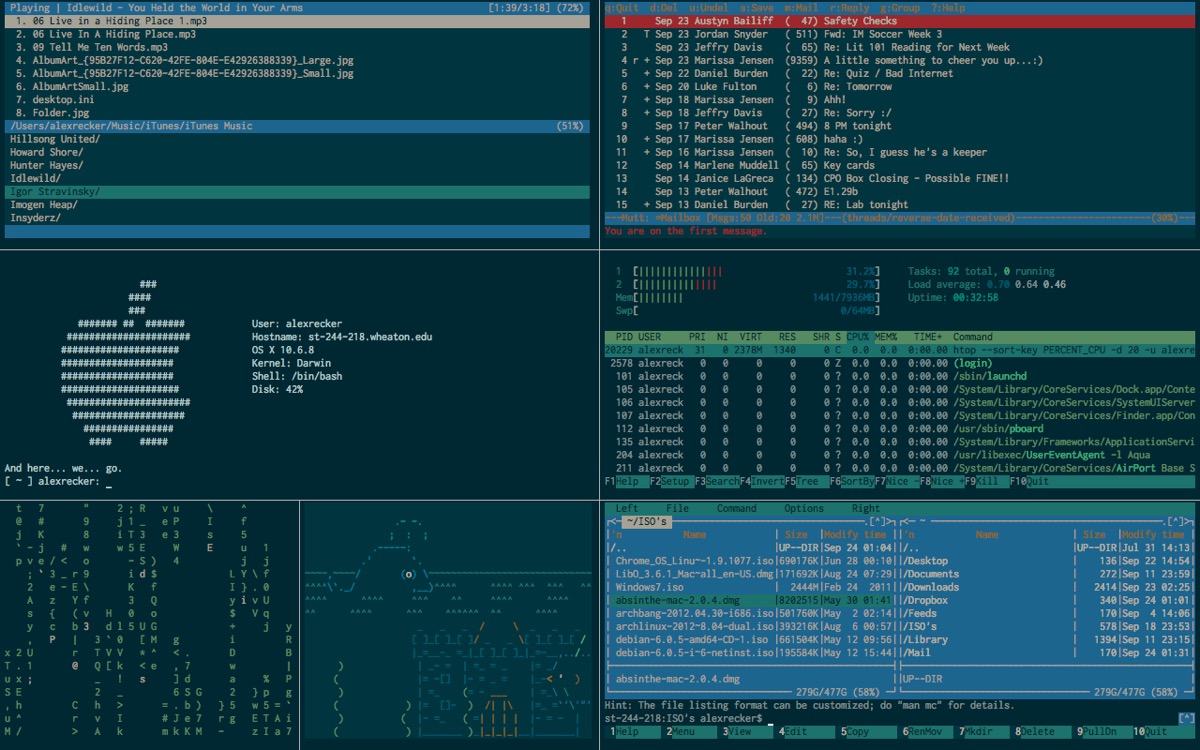Click the [^] history arrow on ~/ISO's panel

click(878, 522)
